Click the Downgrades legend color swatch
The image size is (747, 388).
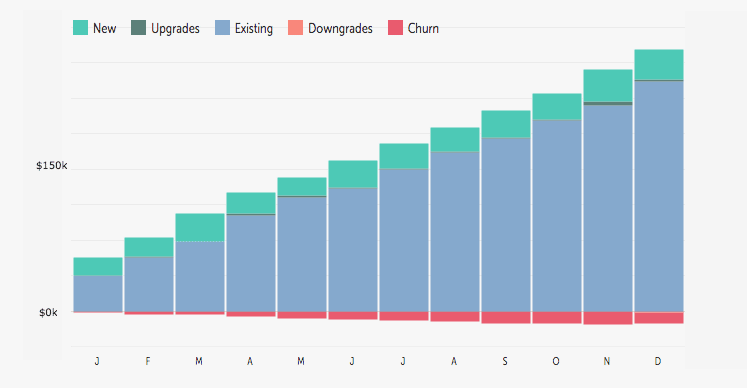(x=296, y=28)
